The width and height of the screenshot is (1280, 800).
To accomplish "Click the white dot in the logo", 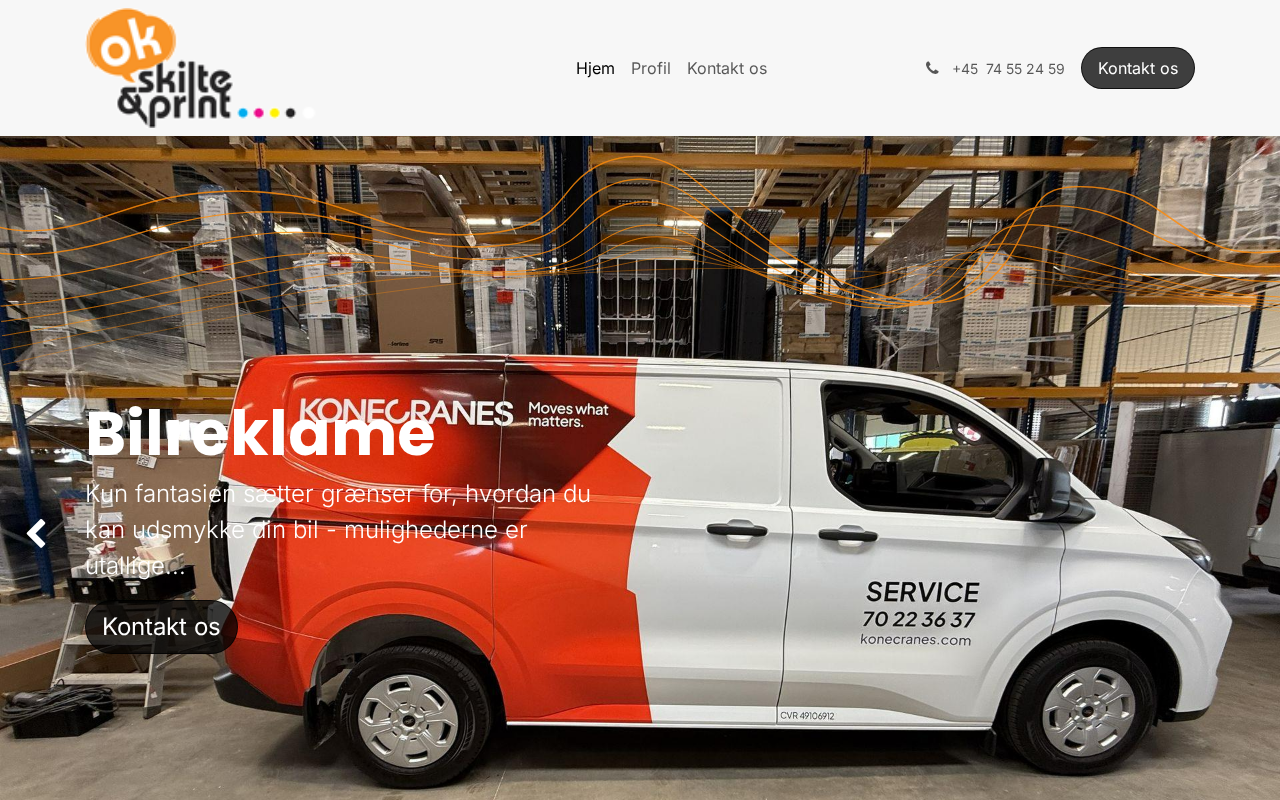I will pyautogui.click(x=309, y=113).
